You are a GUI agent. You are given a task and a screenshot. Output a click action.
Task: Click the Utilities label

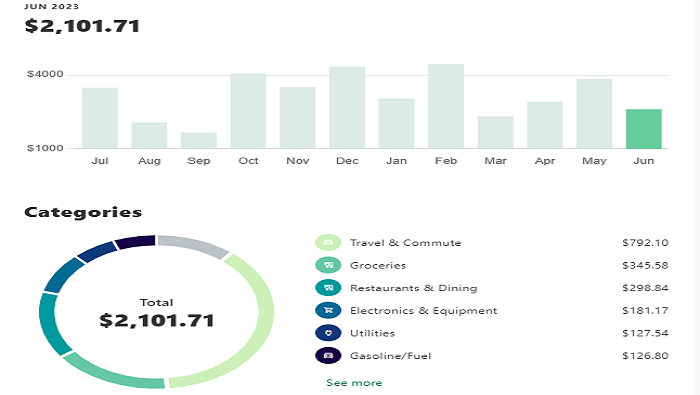pos(373,333)
